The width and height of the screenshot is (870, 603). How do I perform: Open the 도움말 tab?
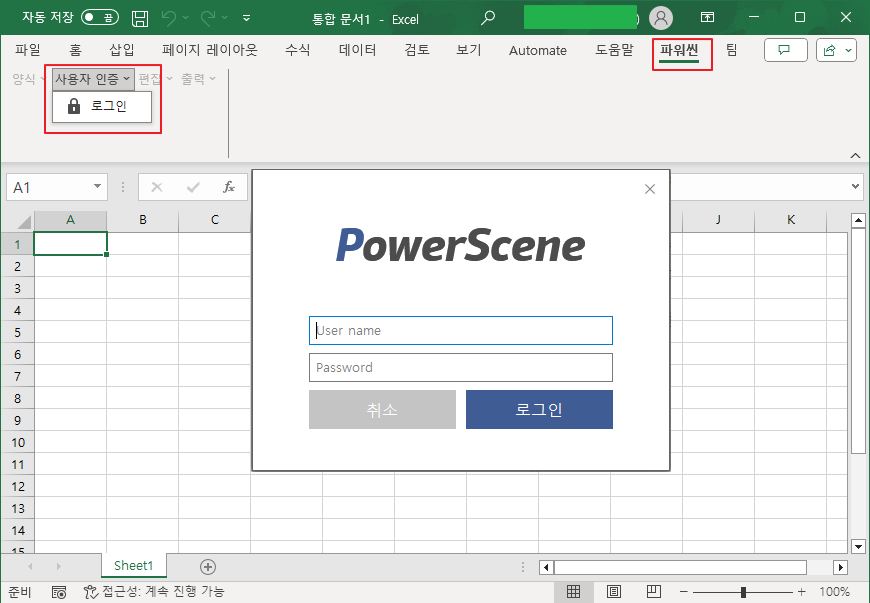(614, 50)
